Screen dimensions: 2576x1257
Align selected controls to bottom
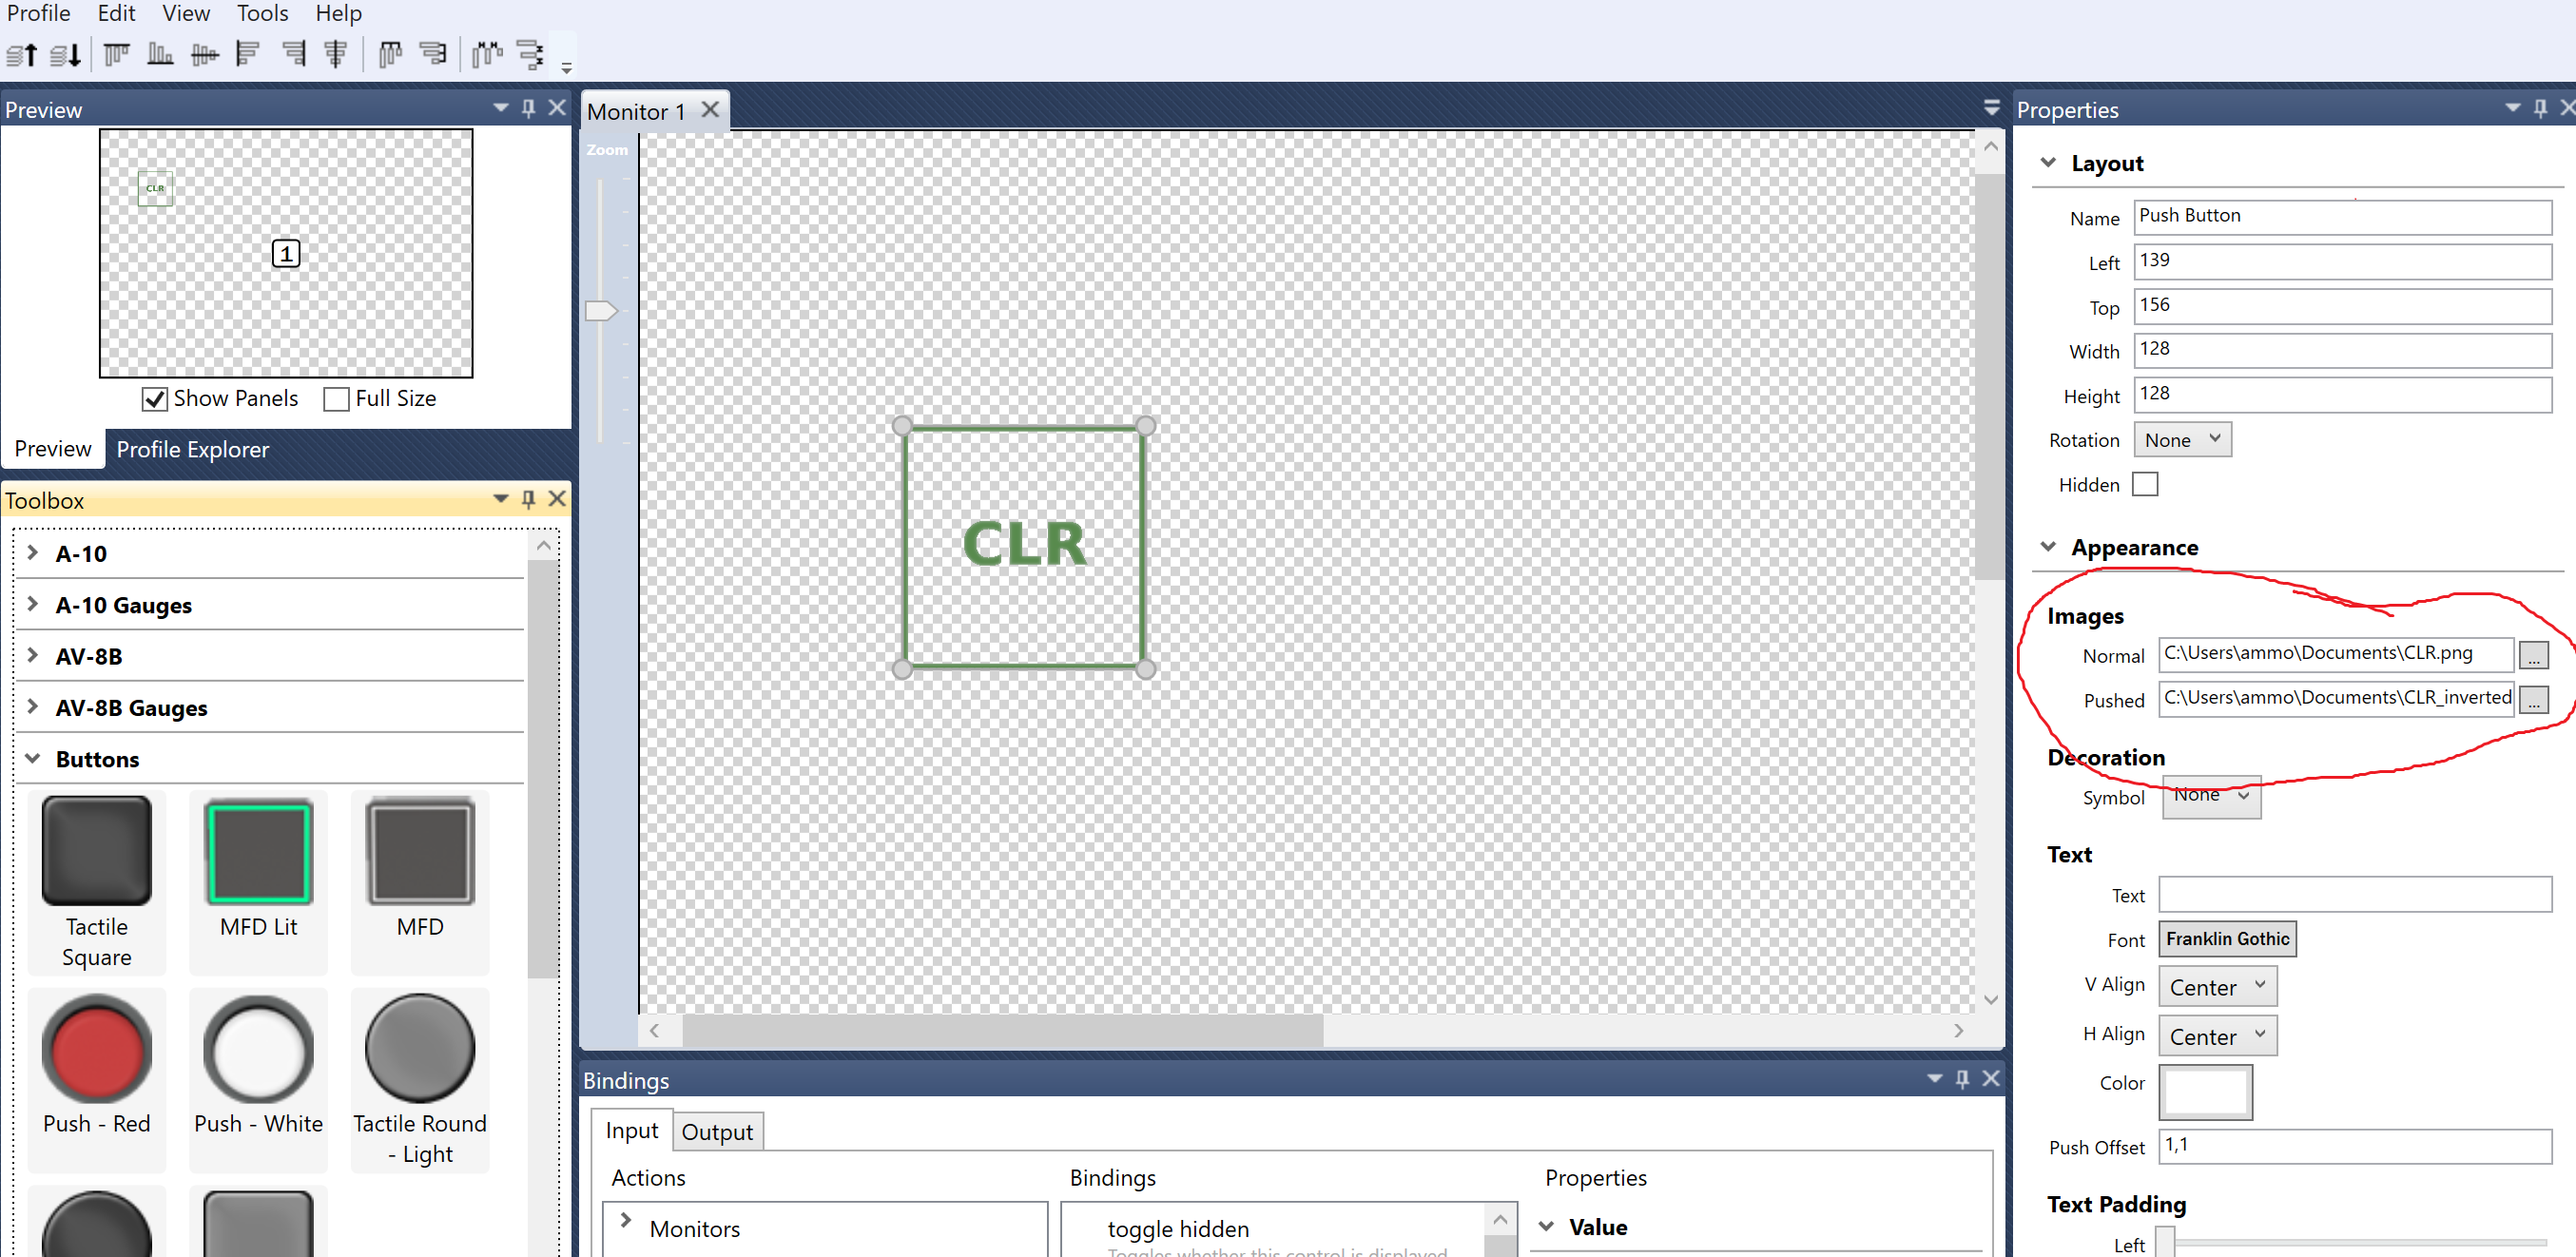point(161,54)
